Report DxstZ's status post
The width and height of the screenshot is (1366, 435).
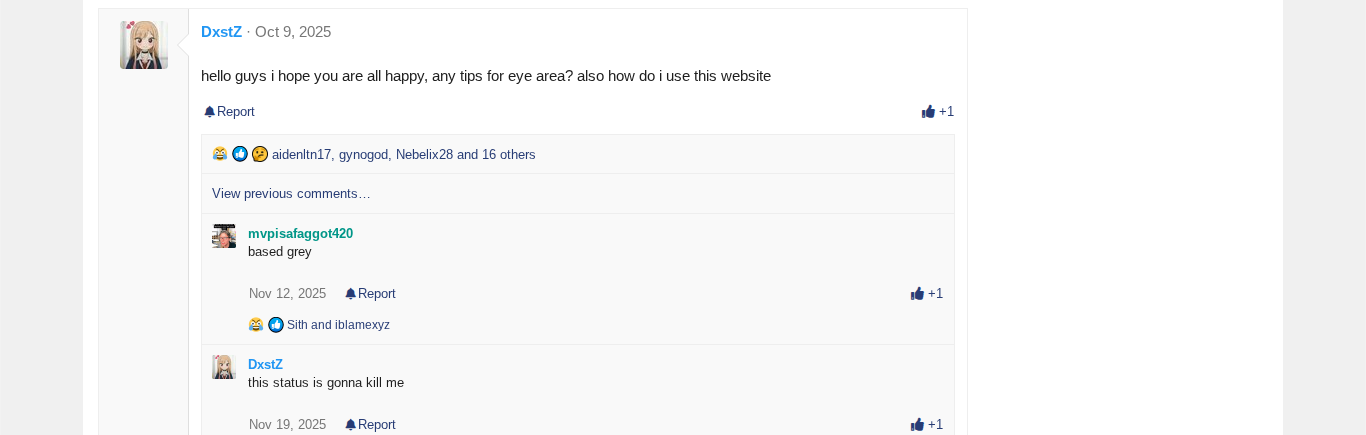tap(230, 112)
